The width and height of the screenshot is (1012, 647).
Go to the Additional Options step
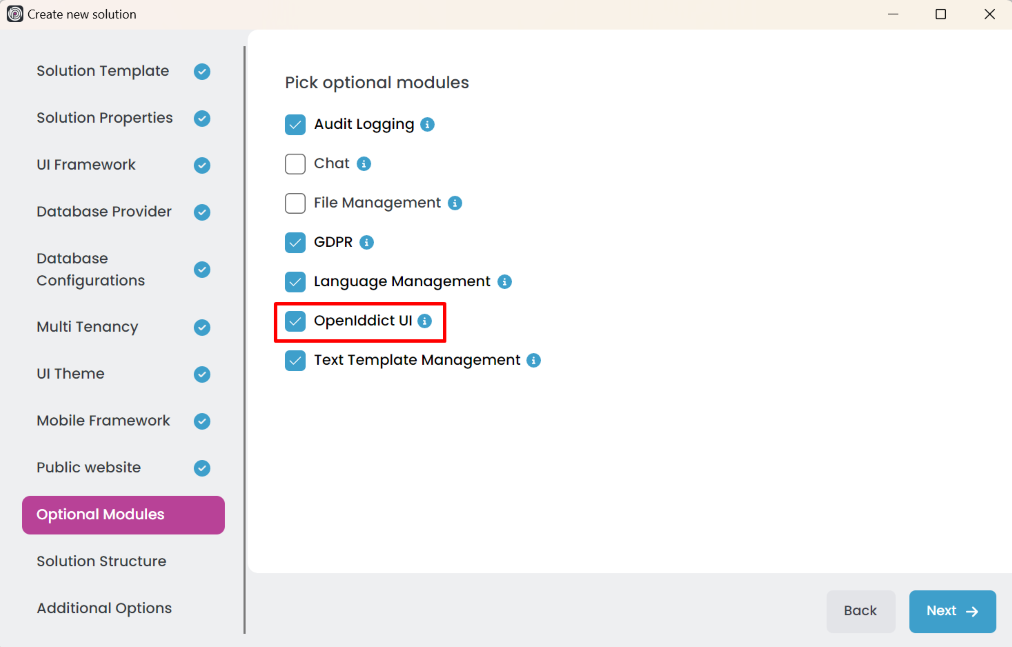tap(104, 608)
